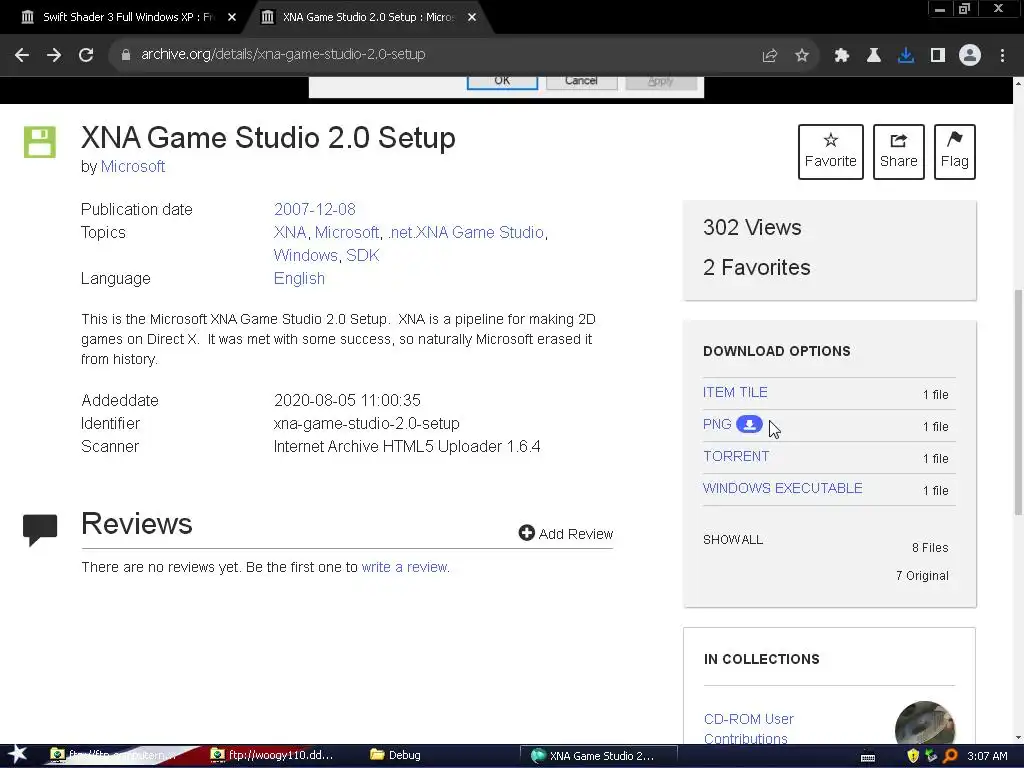
Task: Open the XNA topic link
Action: point(290,232)
